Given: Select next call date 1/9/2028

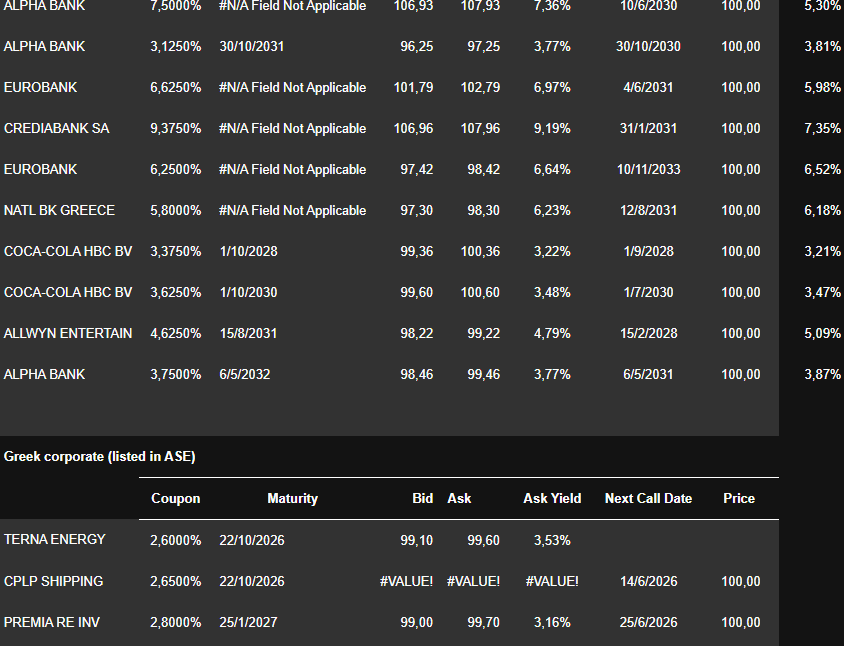Looking at the screenshot, I should pos(648,251).
